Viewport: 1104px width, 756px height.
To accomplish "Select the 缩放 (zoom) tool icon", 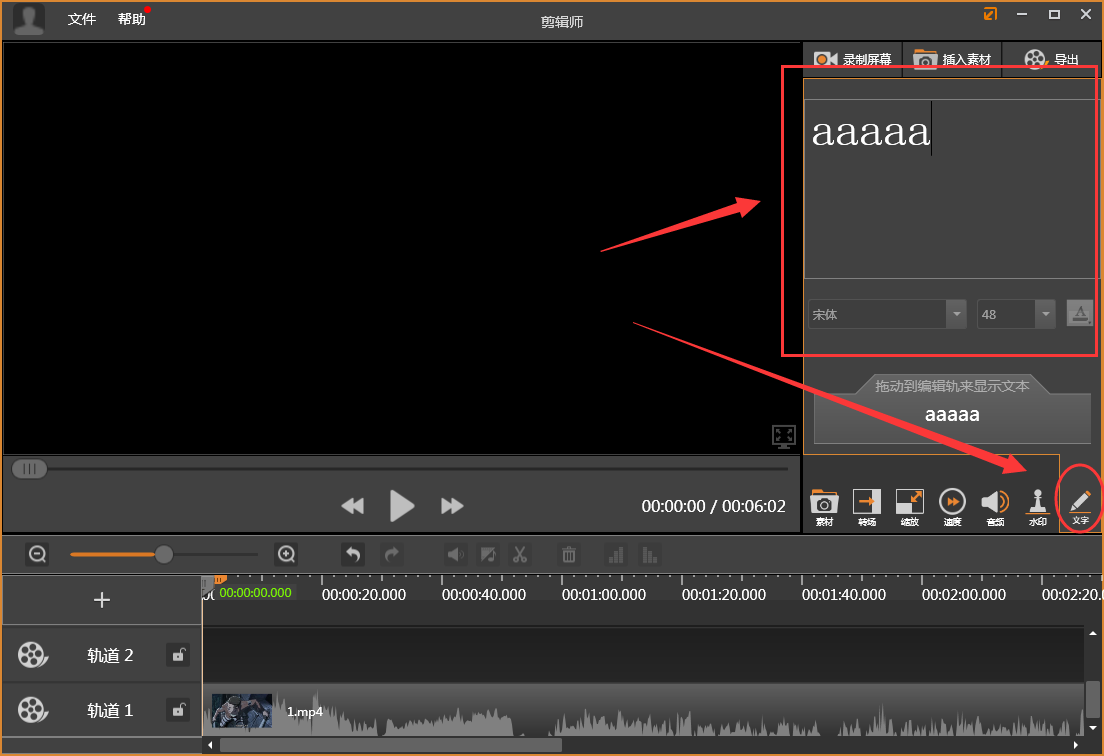I will coord(909,506).
